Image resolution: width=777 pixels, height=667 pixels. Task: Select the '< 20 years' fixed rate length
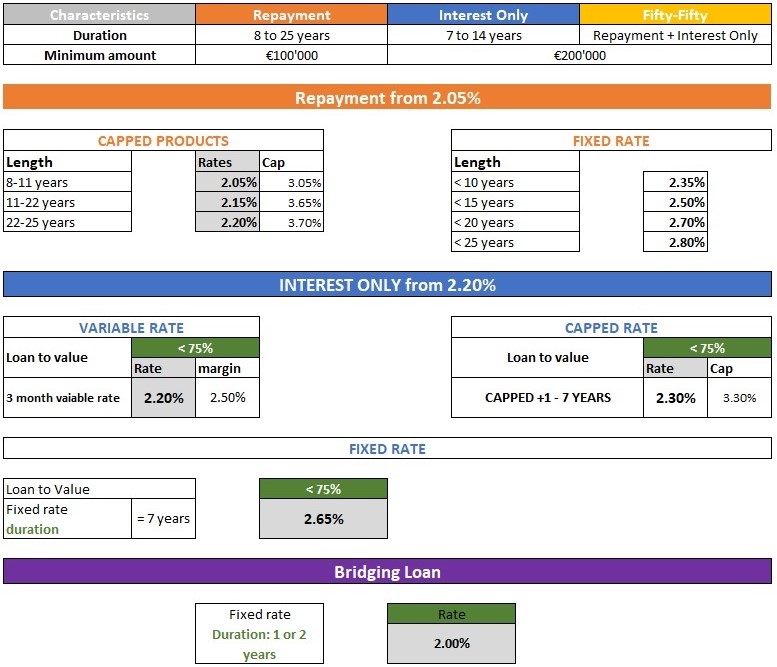click(515, 222)
